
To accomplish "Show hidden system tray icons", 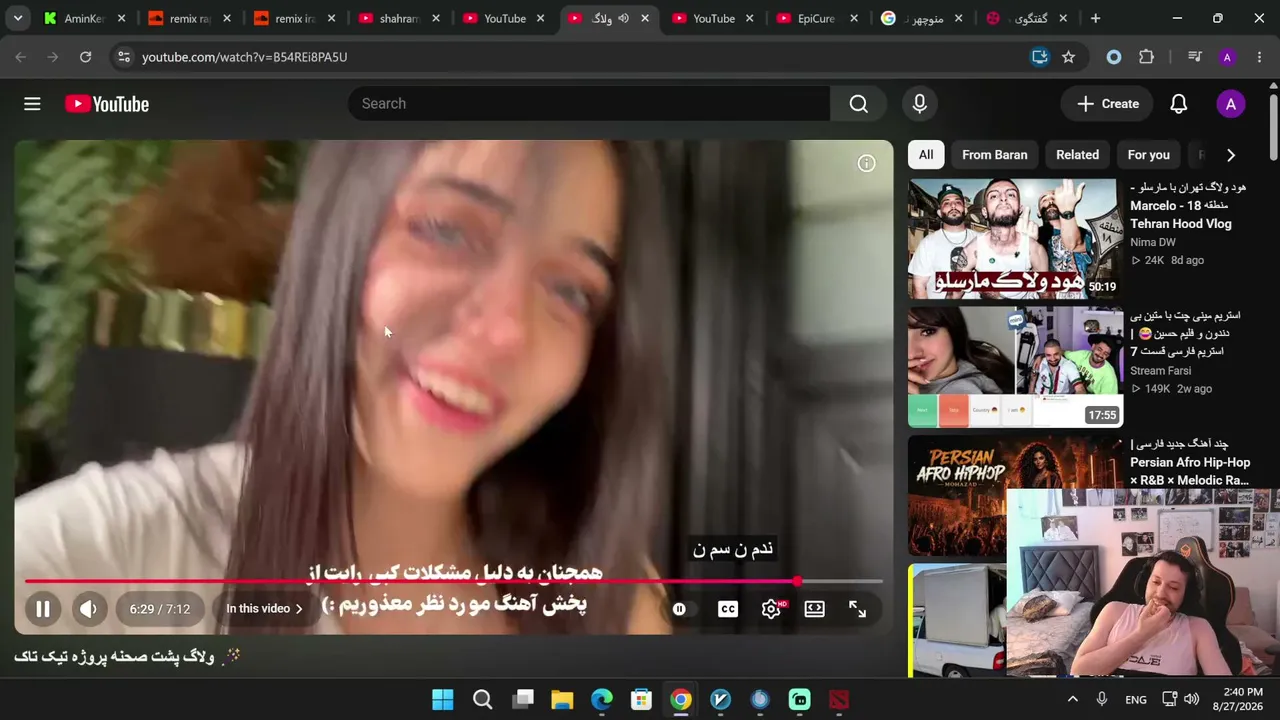I will pos(1073,700).
